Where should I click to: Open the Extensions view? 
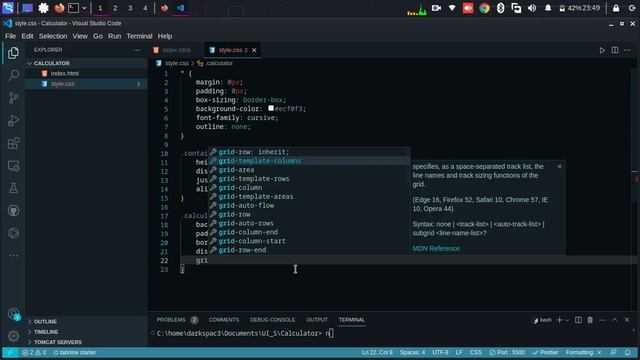click(x=13, y=143)
